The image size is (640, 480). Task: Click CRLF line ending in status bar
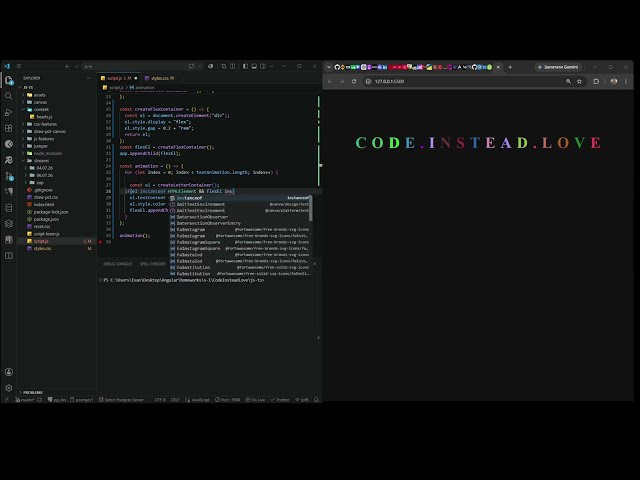point(175,400)
